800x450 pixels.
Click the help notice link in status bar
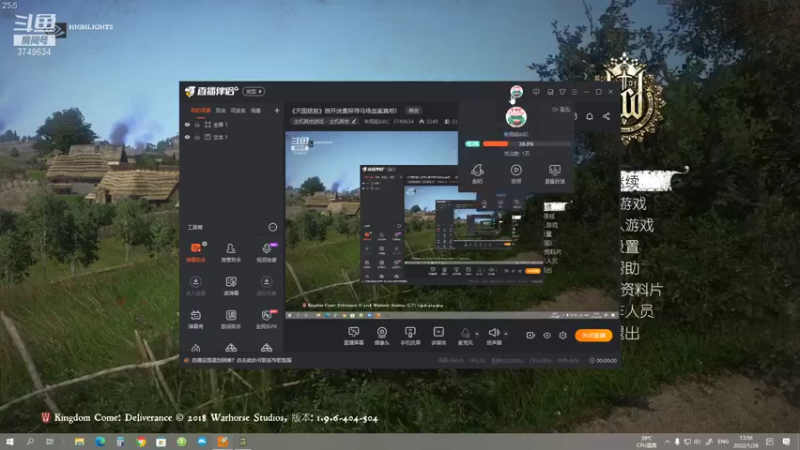coord(241,360)
